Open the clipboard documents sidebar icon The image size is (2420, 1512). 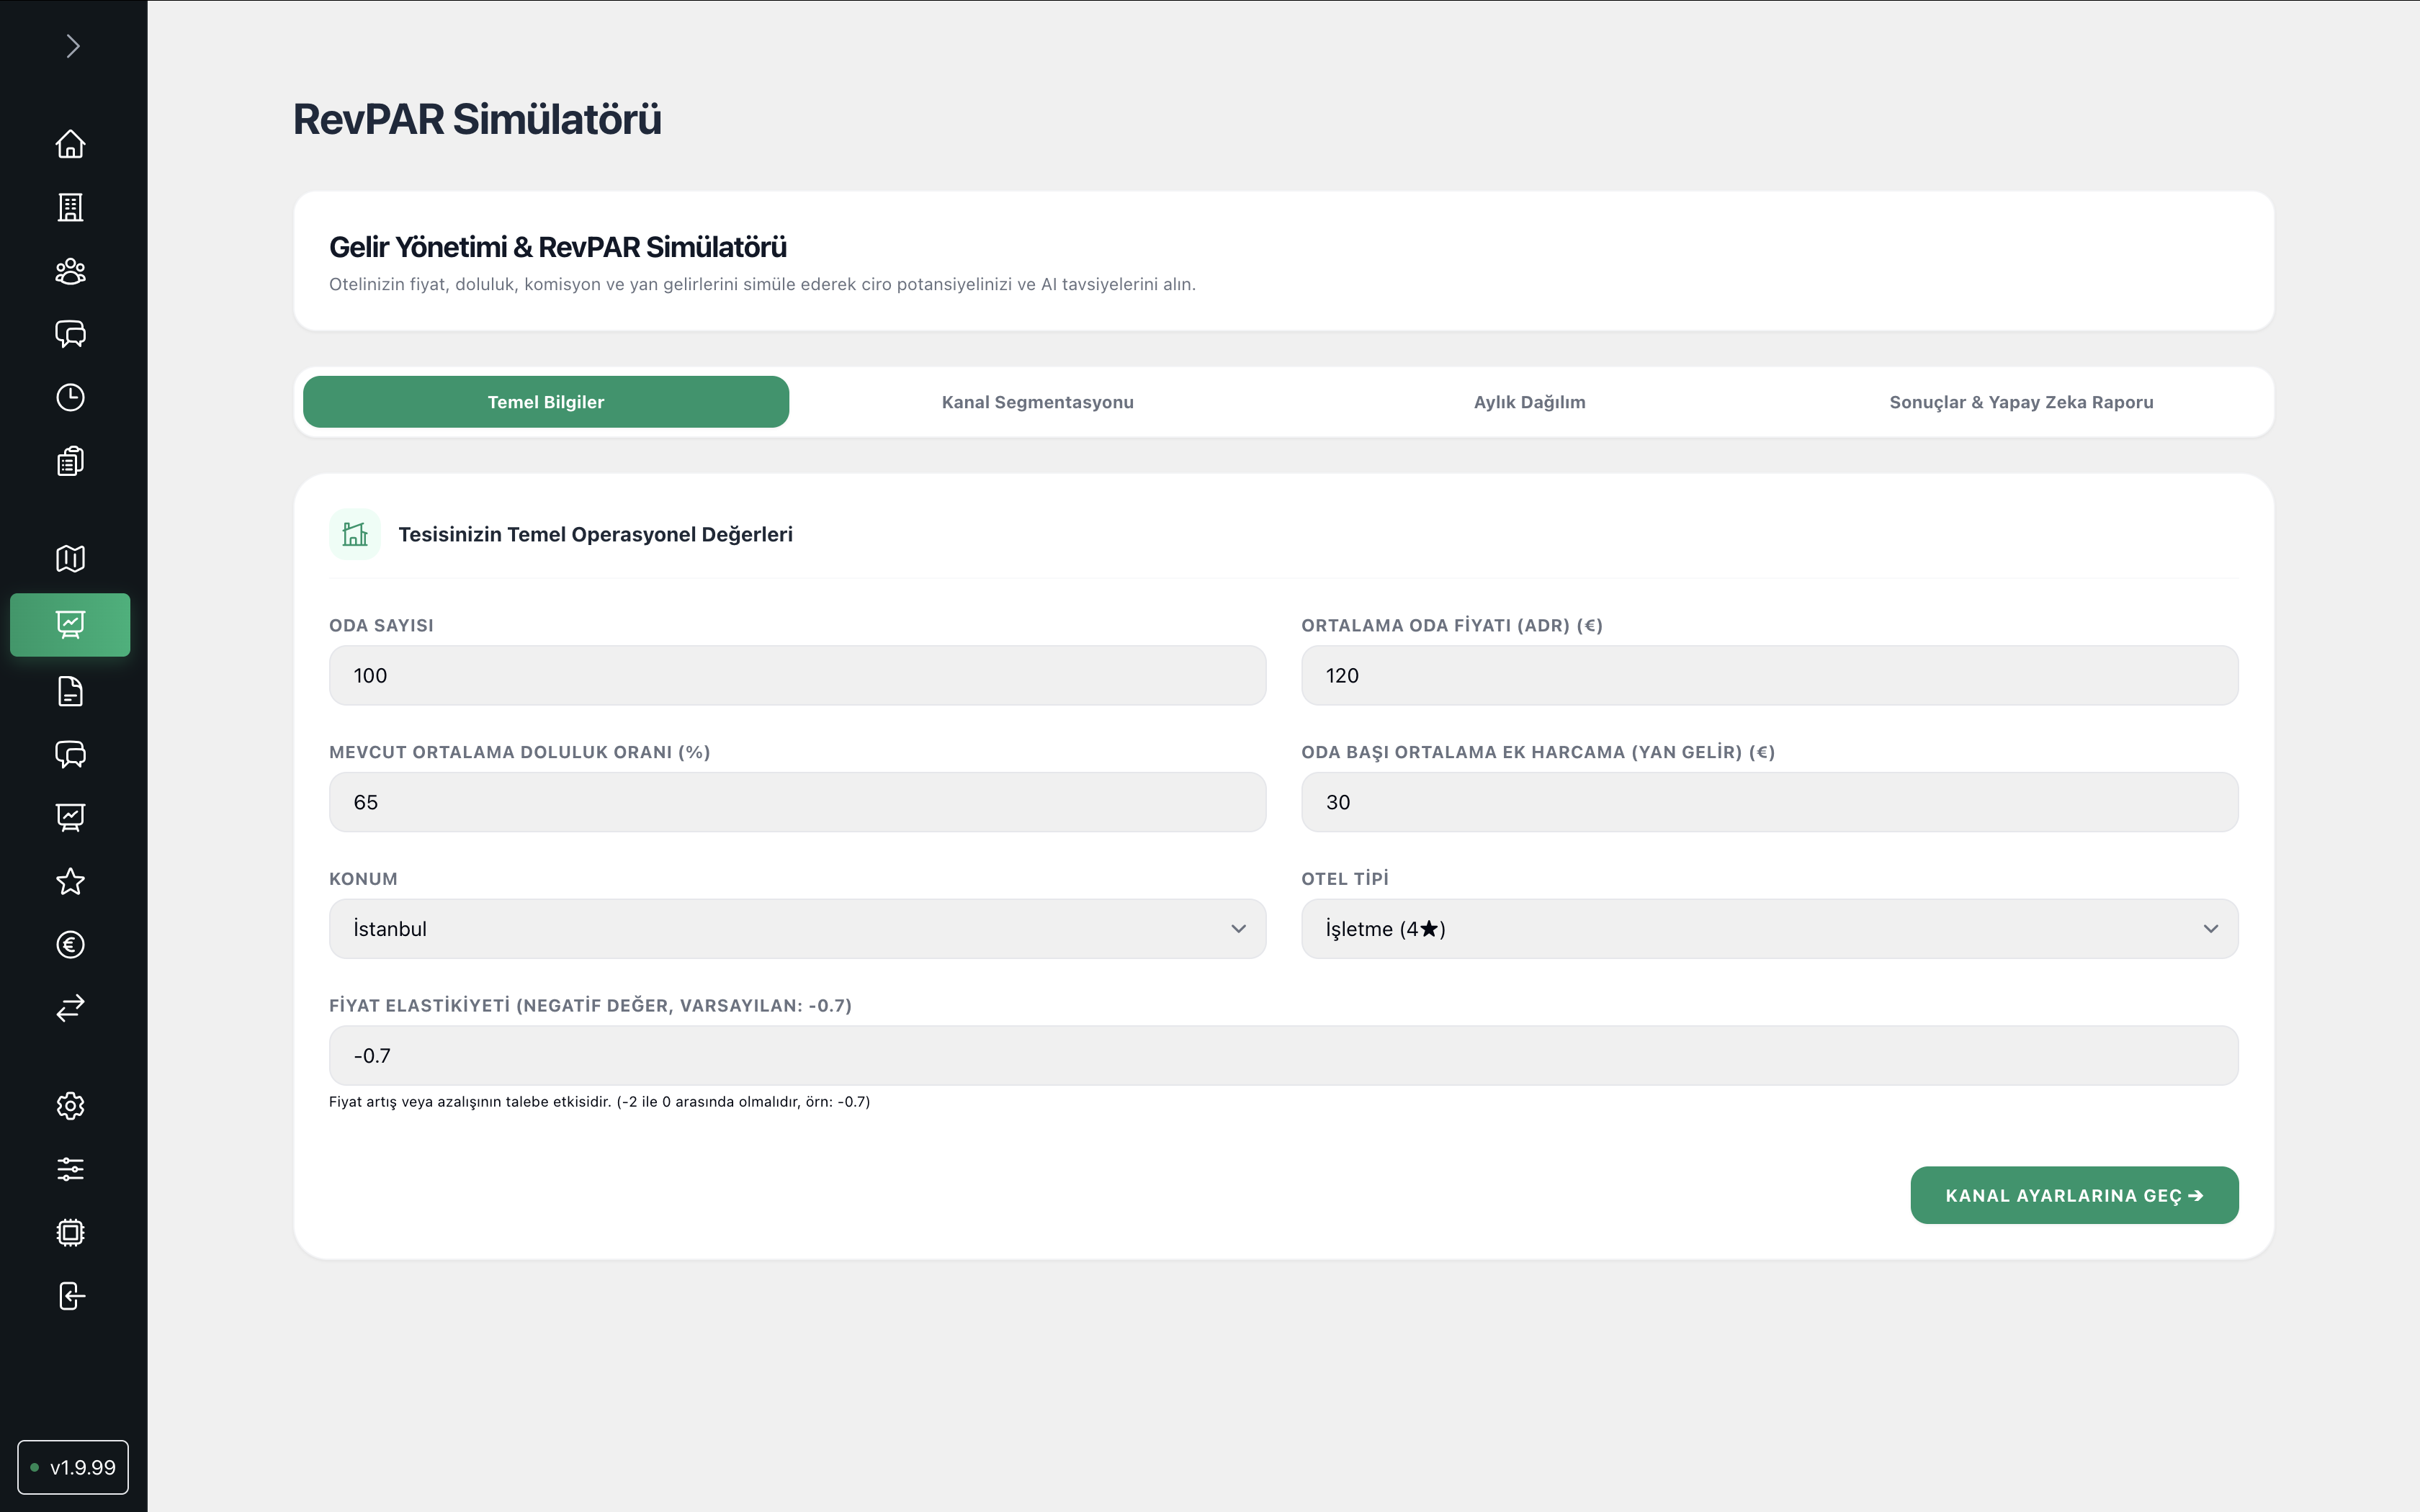[70, 461]
